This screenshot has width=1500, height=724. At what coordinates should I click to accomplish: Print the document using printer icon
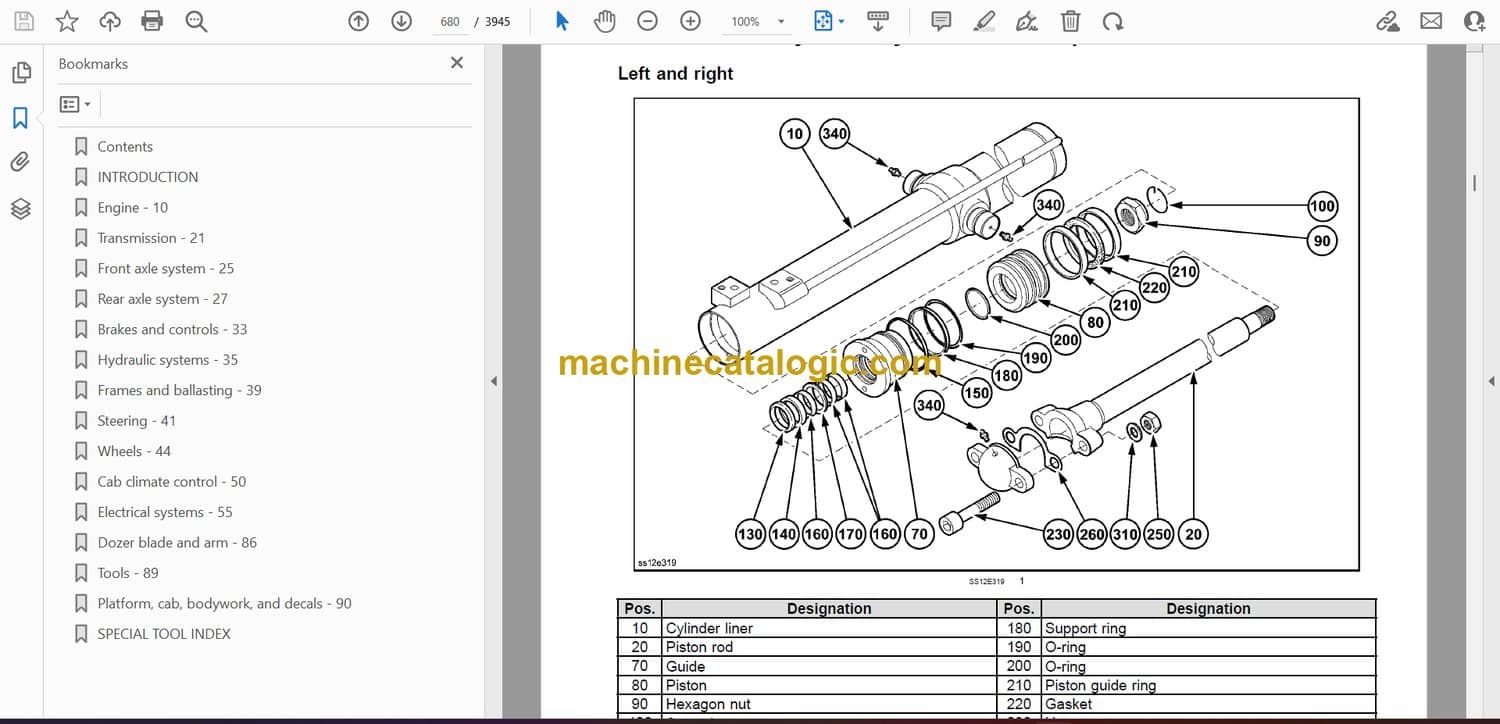pyautogui.click(x=152, y=21)
